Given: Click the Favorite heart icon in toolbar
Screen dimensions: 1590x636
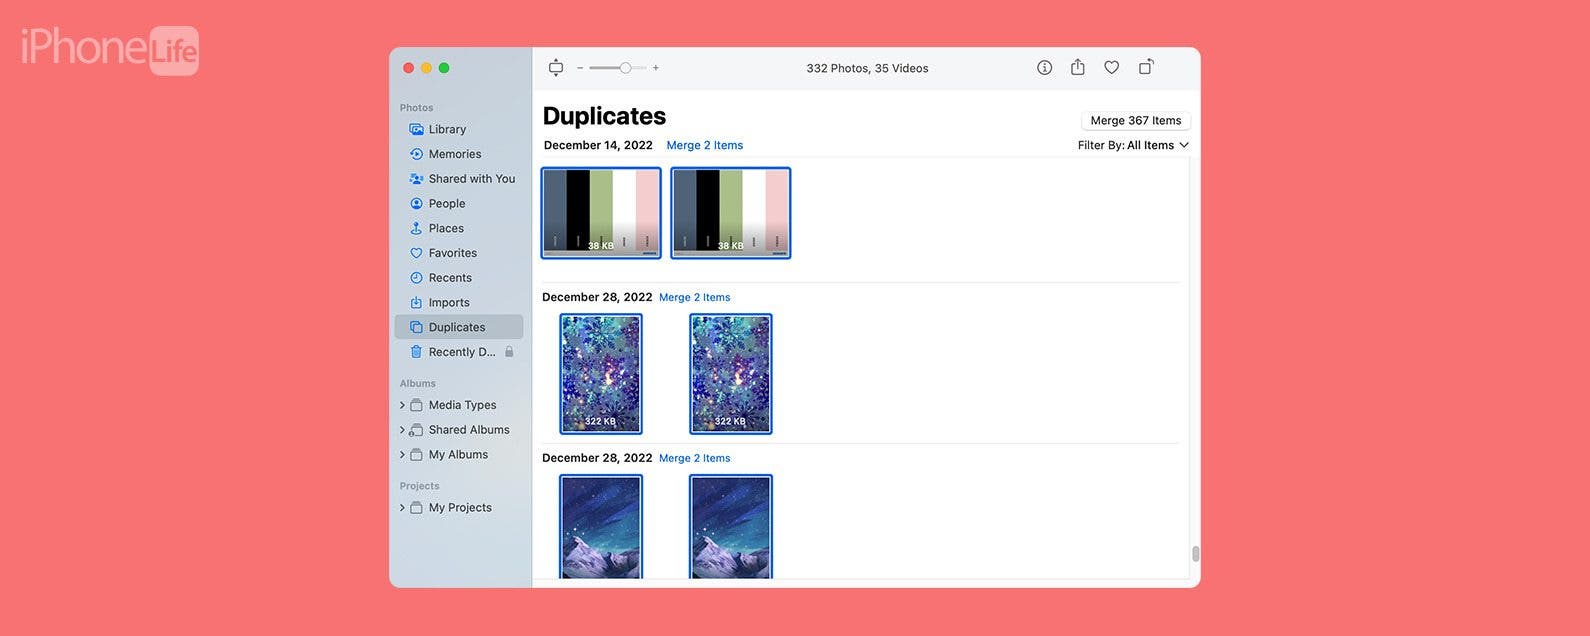Looking at the screenshot, I should click(1111, 68).
